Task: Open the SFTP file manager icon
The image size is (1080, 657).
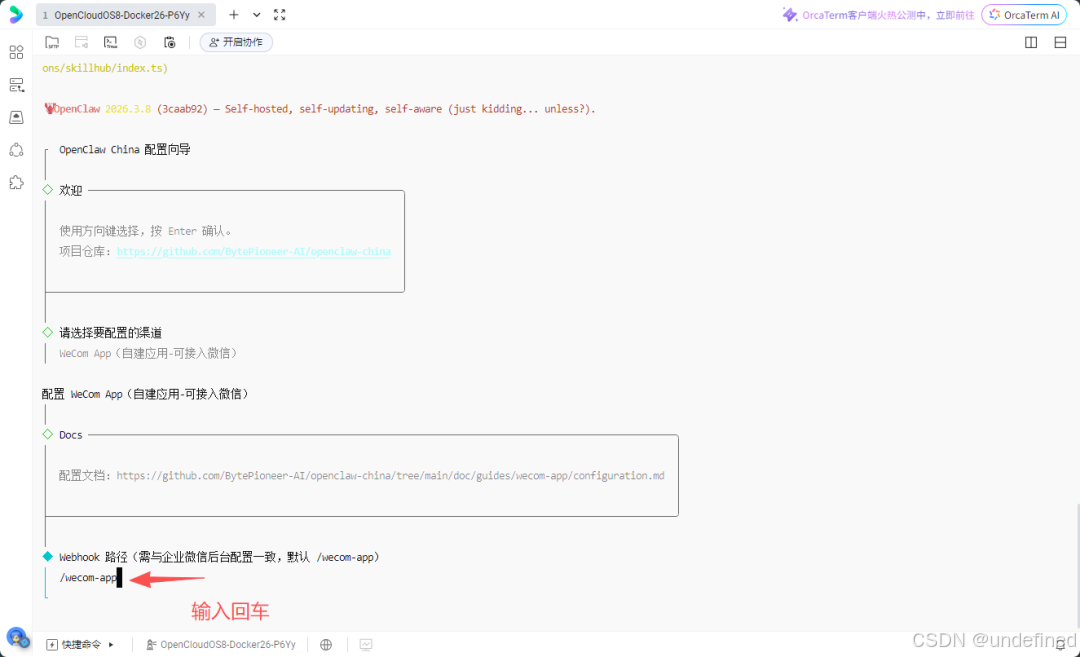Action: coord(52,42)
